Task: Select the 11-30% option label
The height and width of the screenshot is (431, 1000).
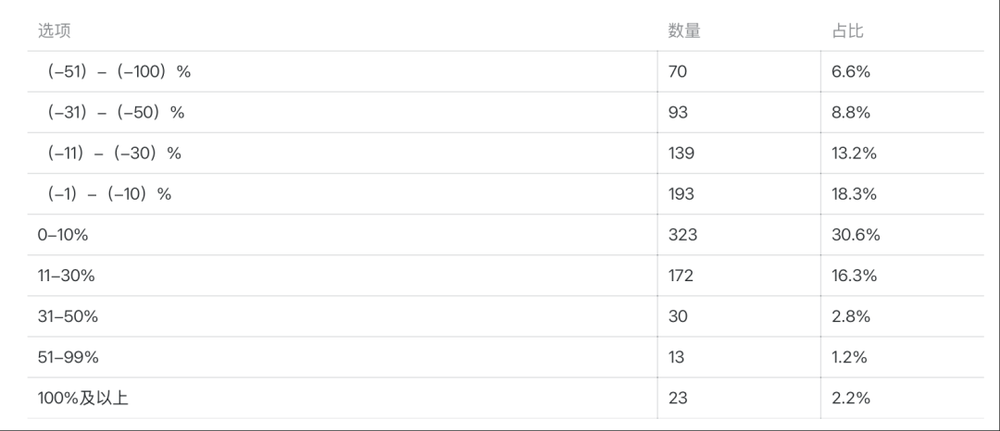Action: (68, 275)
